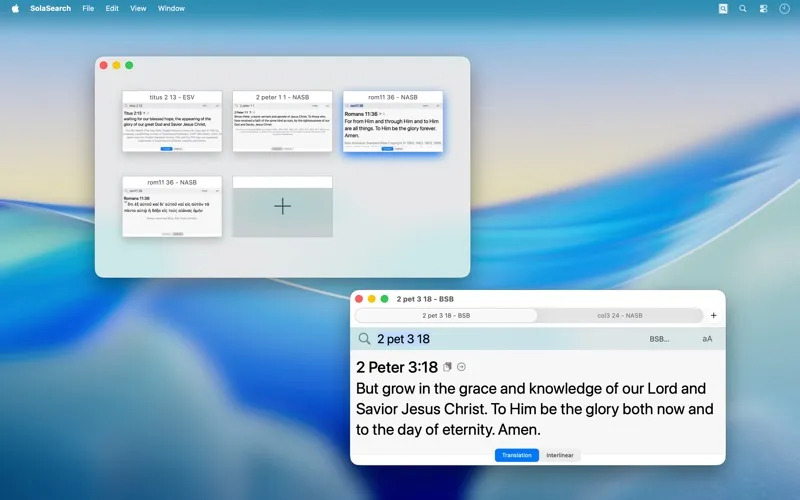The width and height of the screenshot is (800, 500).
Task: Zoom the tab overview window with green button
Action: pos(129,65)
